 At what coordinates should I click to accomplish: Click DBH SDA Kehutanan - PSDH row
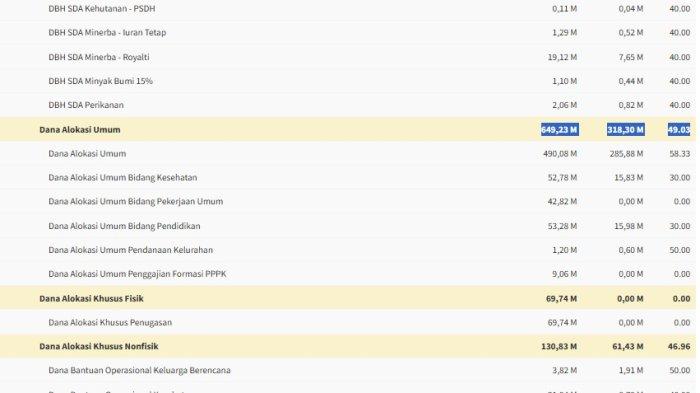(348, 8)
